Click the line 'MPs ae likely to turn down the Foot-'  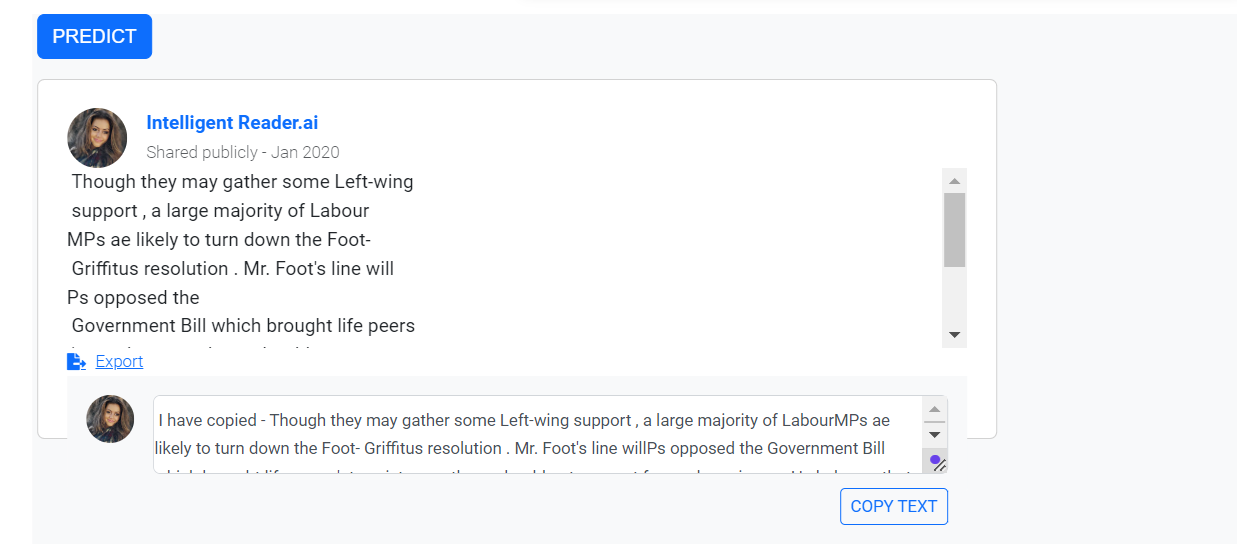219,240
